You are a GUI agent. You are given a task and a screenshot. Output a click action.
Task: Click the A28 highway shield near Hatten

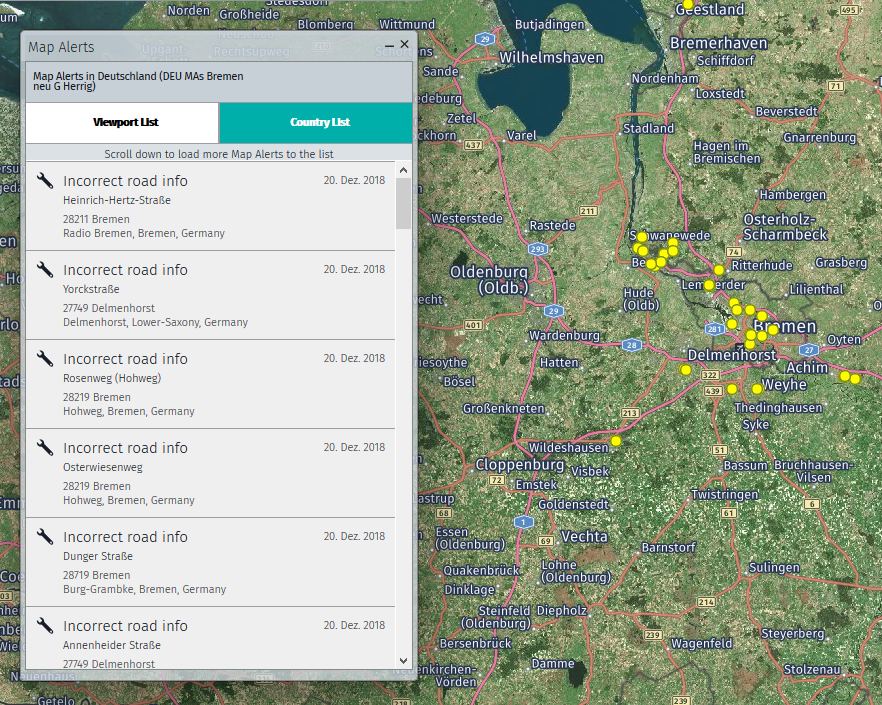pos(632,345)
